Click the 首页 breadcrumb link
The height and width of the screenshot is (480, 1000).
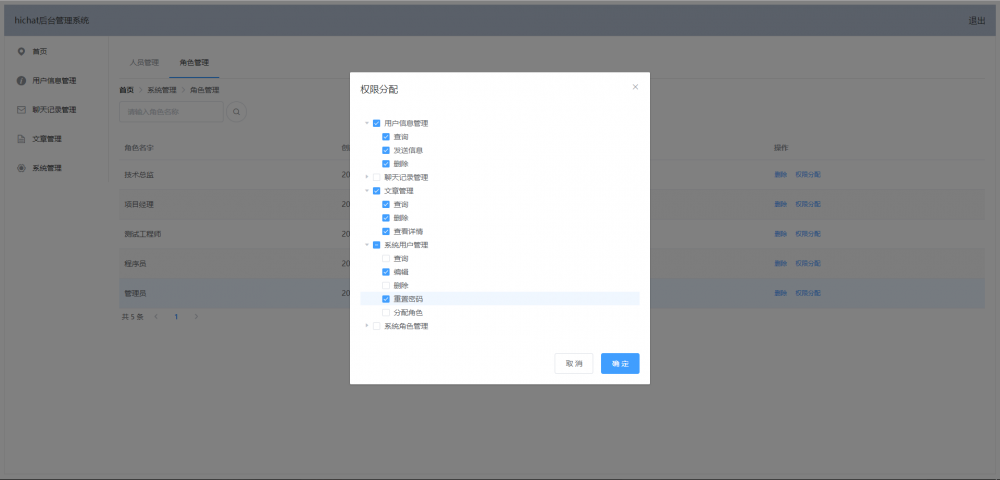127,91
